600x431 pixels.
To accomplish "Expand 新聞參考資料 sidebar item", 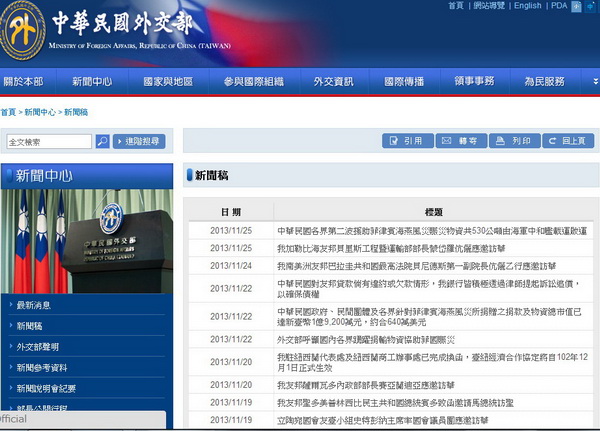I will (40, 368).
